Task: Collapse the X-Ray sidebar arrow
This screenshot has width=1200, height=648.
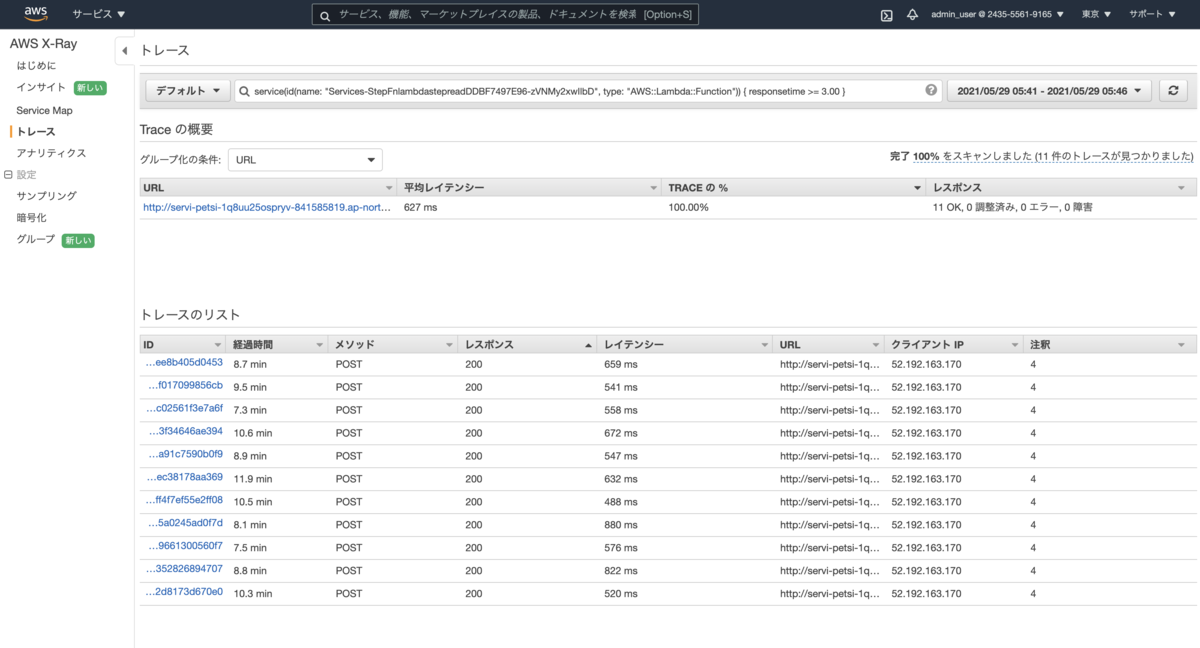Action: 124,51
